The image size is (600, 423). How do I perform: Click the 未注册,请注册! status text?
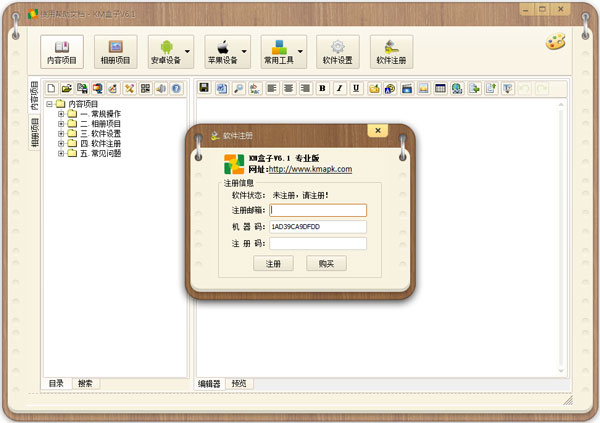(301, 196)
